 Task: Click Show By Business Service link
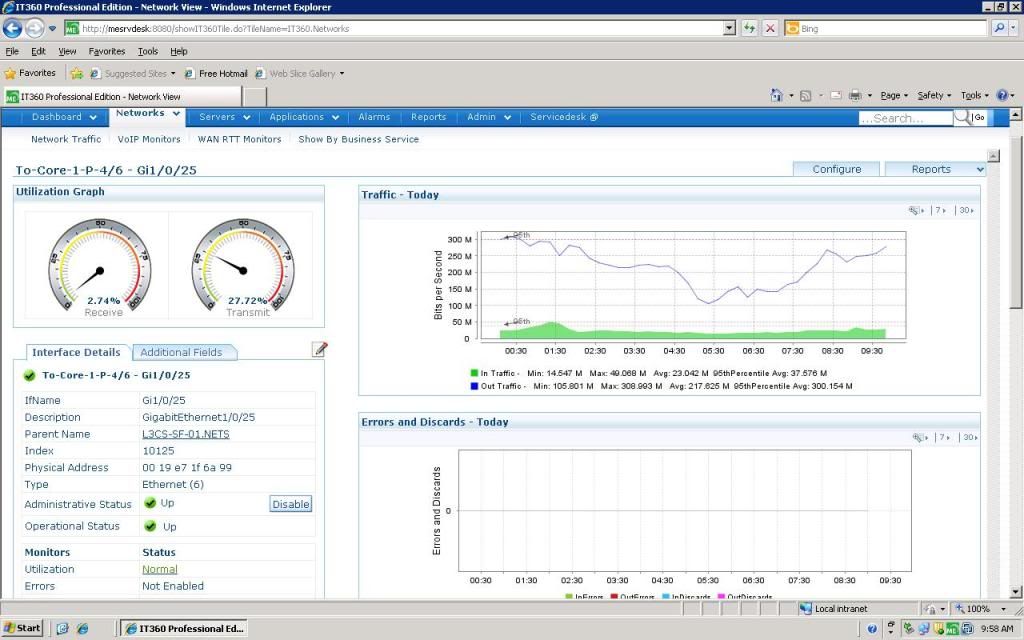click(x=359, y=139)
